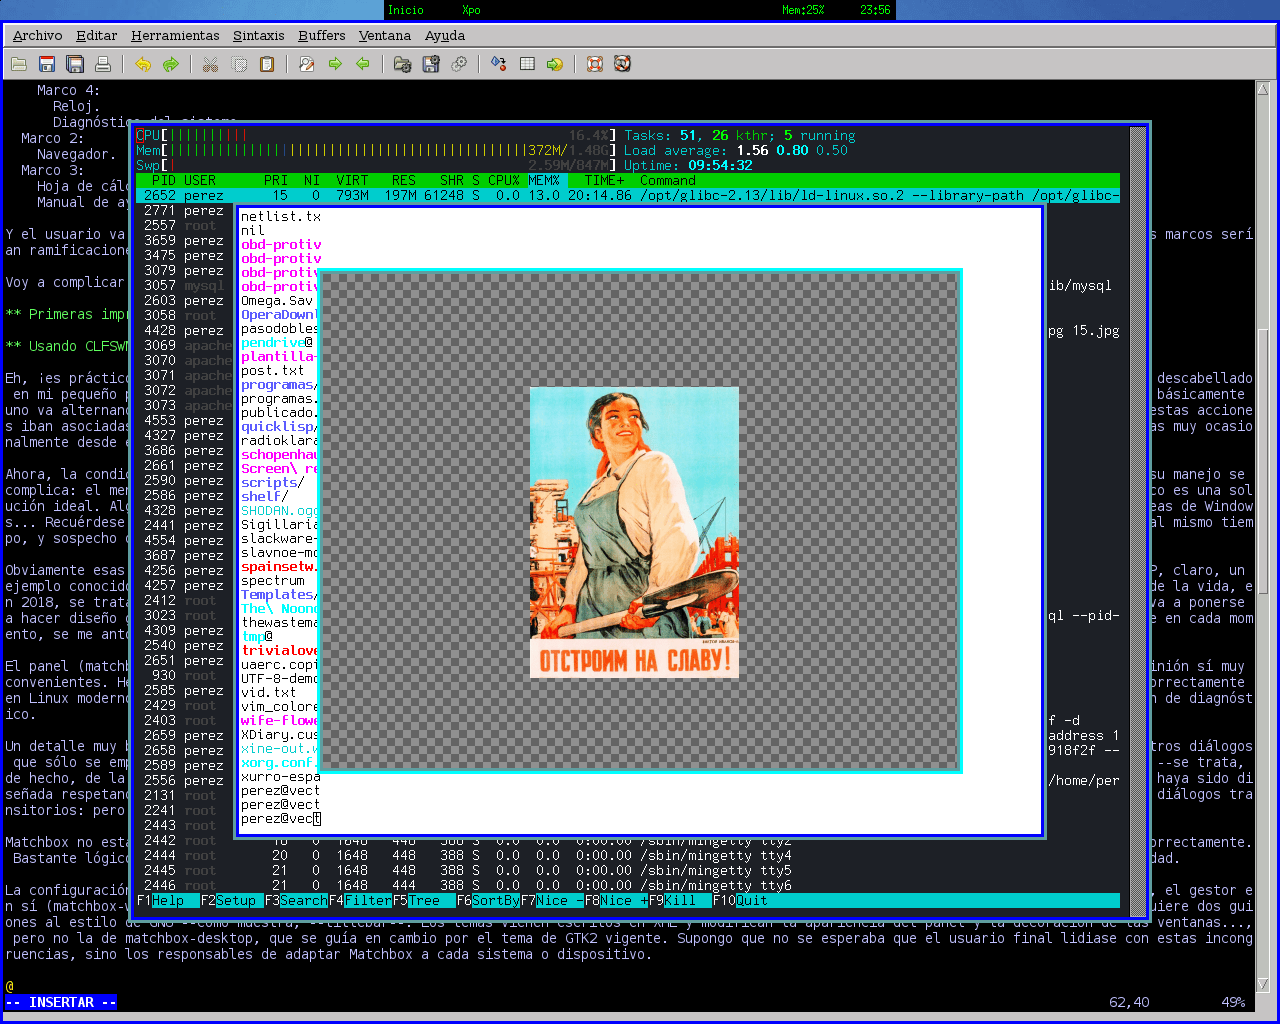The height and width of the screenshot is (1024, 1280).
Task: Open the Sintaxis menu
Action: point(259,35)
